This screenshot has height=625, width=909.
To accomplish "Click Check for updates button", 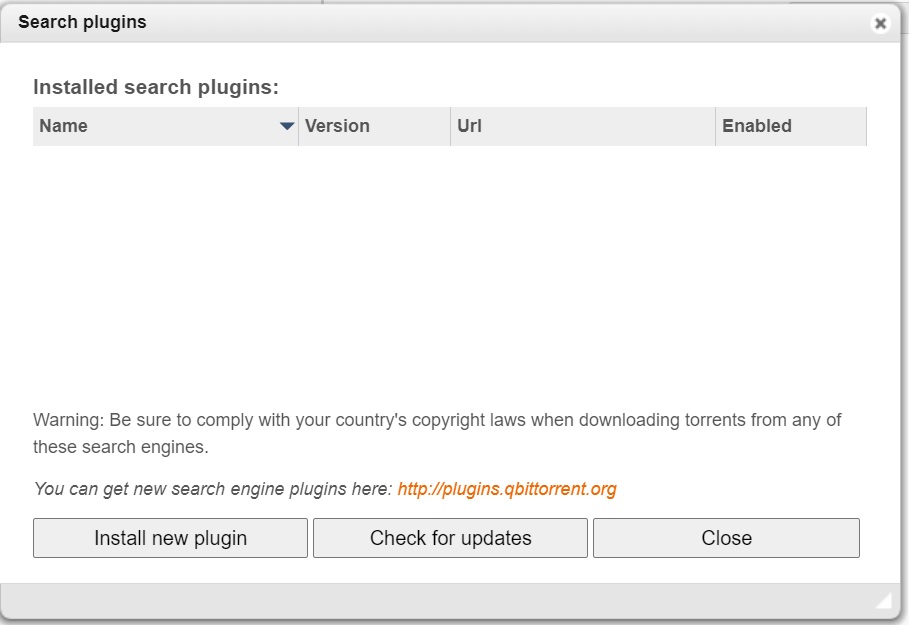I will pyautogui.click(x=450, y=538).
